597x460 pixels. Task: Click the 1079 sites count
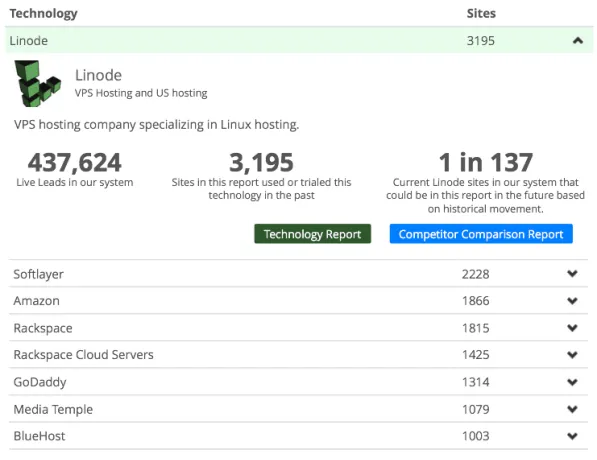[x=476, y=409]
